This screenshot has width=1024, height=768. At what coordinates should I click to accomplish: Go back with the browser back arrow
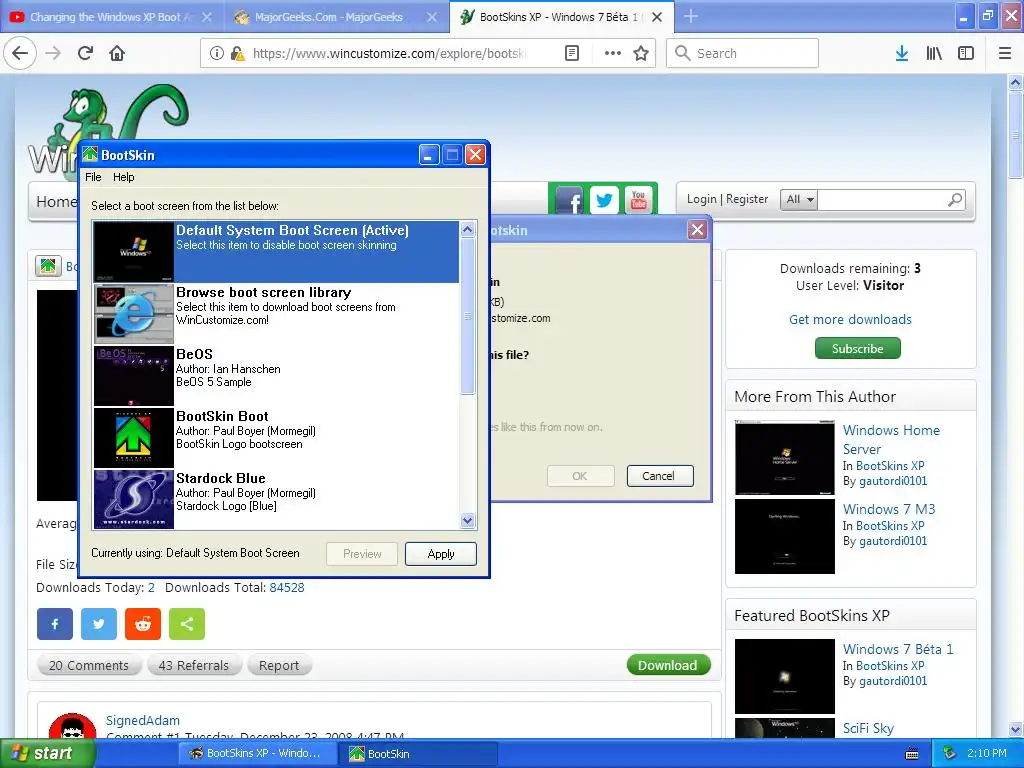(x=20, y=53)
